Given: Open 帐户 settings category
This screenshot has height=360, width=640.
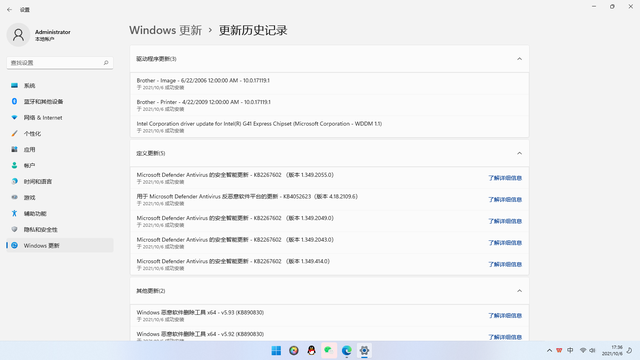Looking at the screenshot, I should pyautogui.click(x=60, y=165).
